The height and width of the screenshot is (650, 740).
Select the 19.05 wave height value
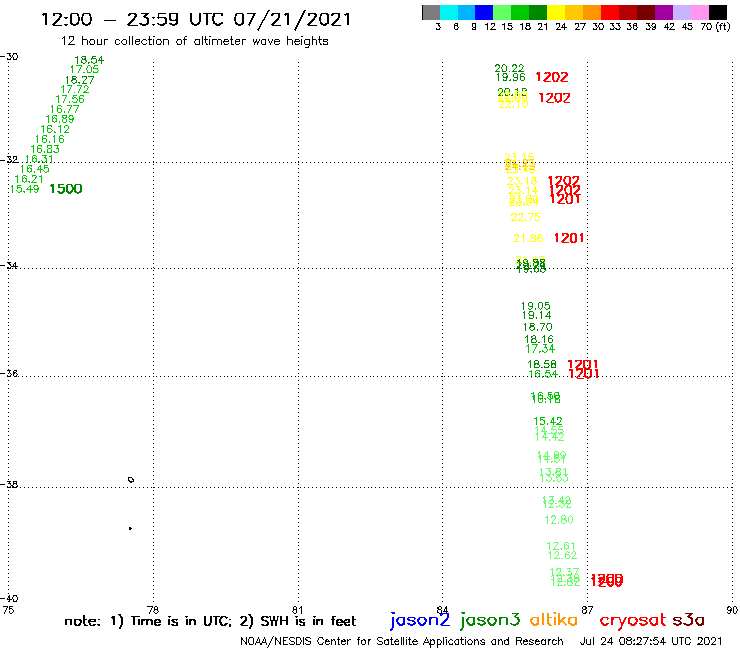(535, 306)
